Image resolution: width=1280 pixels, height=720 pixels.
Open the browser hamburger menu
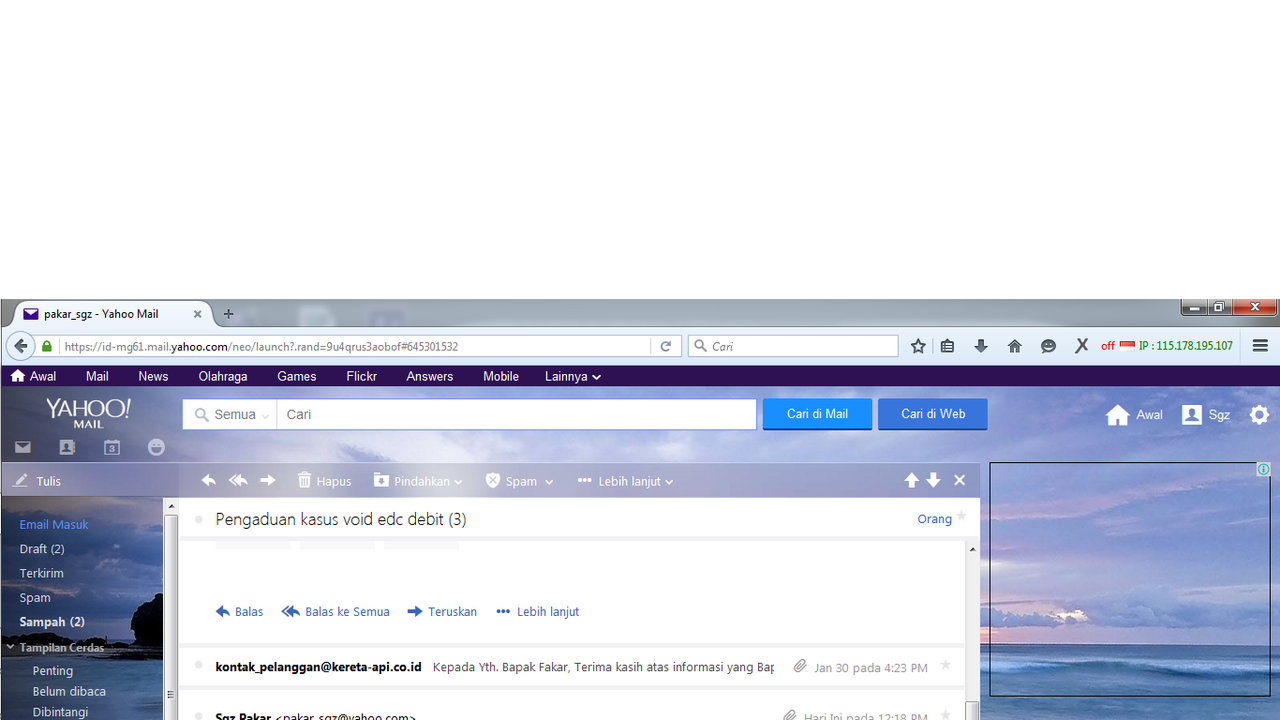pyautogui.click(x=1260, y=346)
